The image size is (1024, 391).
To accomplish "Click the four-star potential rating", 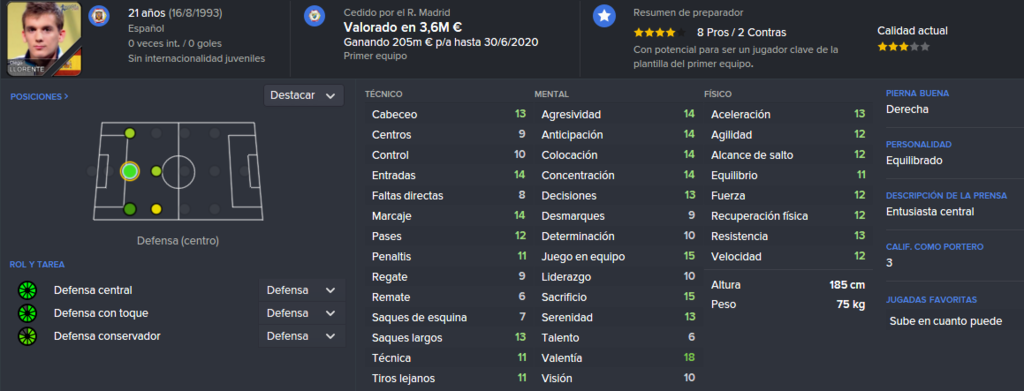I will (660, 32).
